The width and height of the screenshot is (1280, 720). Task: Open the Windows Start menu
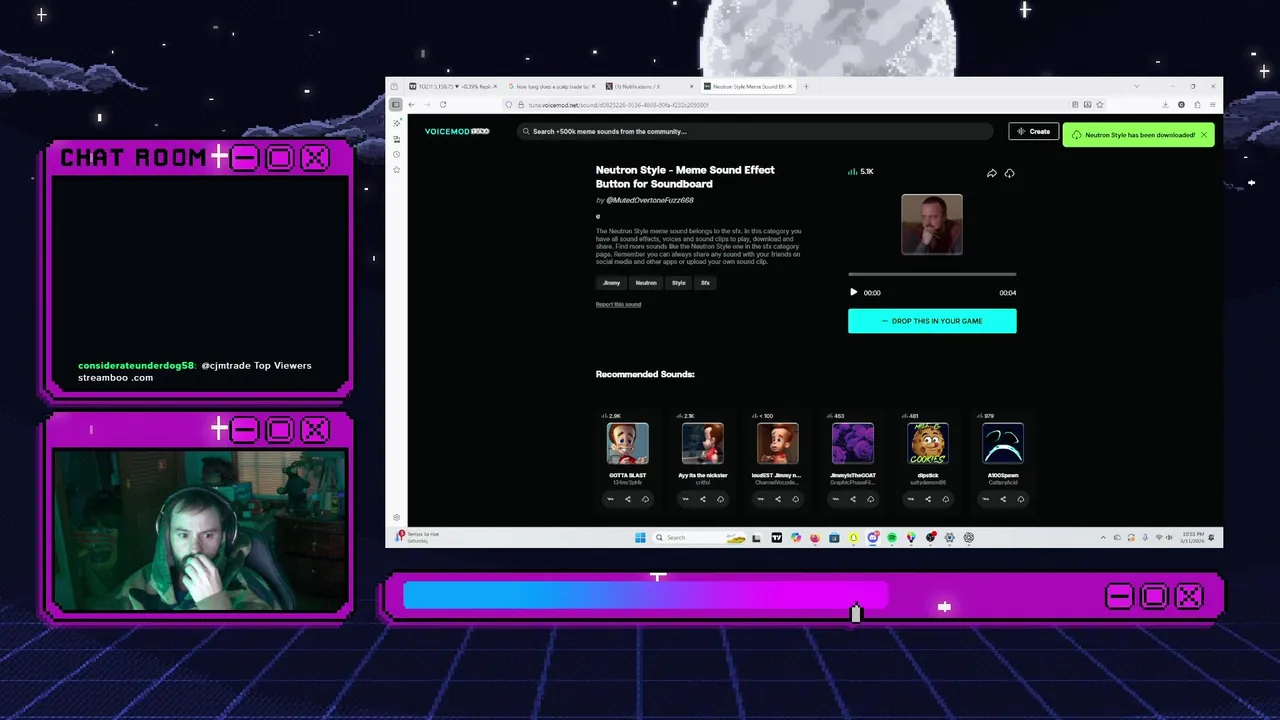[640, 537]
